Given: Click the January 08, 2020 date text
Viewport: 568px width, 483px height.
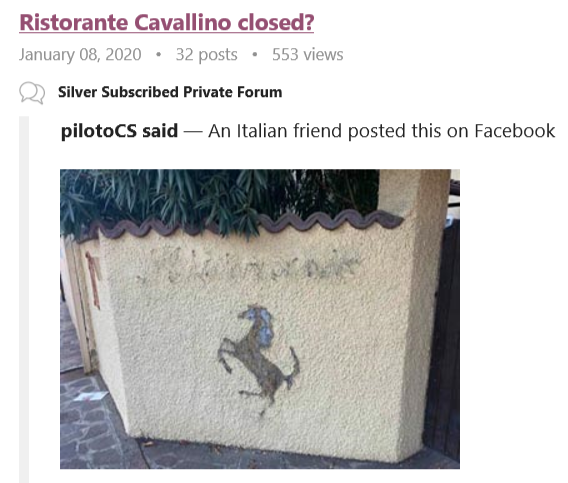Looking at the screenshot, I should [x=80, y=55].
